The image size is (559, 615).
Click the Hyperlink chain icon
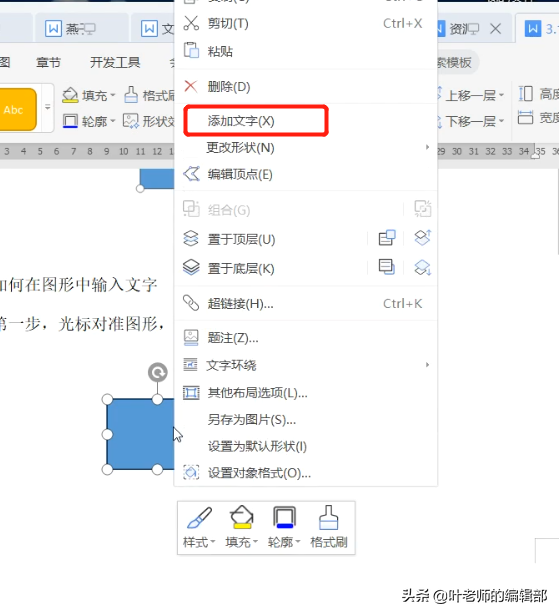[191, 303]
